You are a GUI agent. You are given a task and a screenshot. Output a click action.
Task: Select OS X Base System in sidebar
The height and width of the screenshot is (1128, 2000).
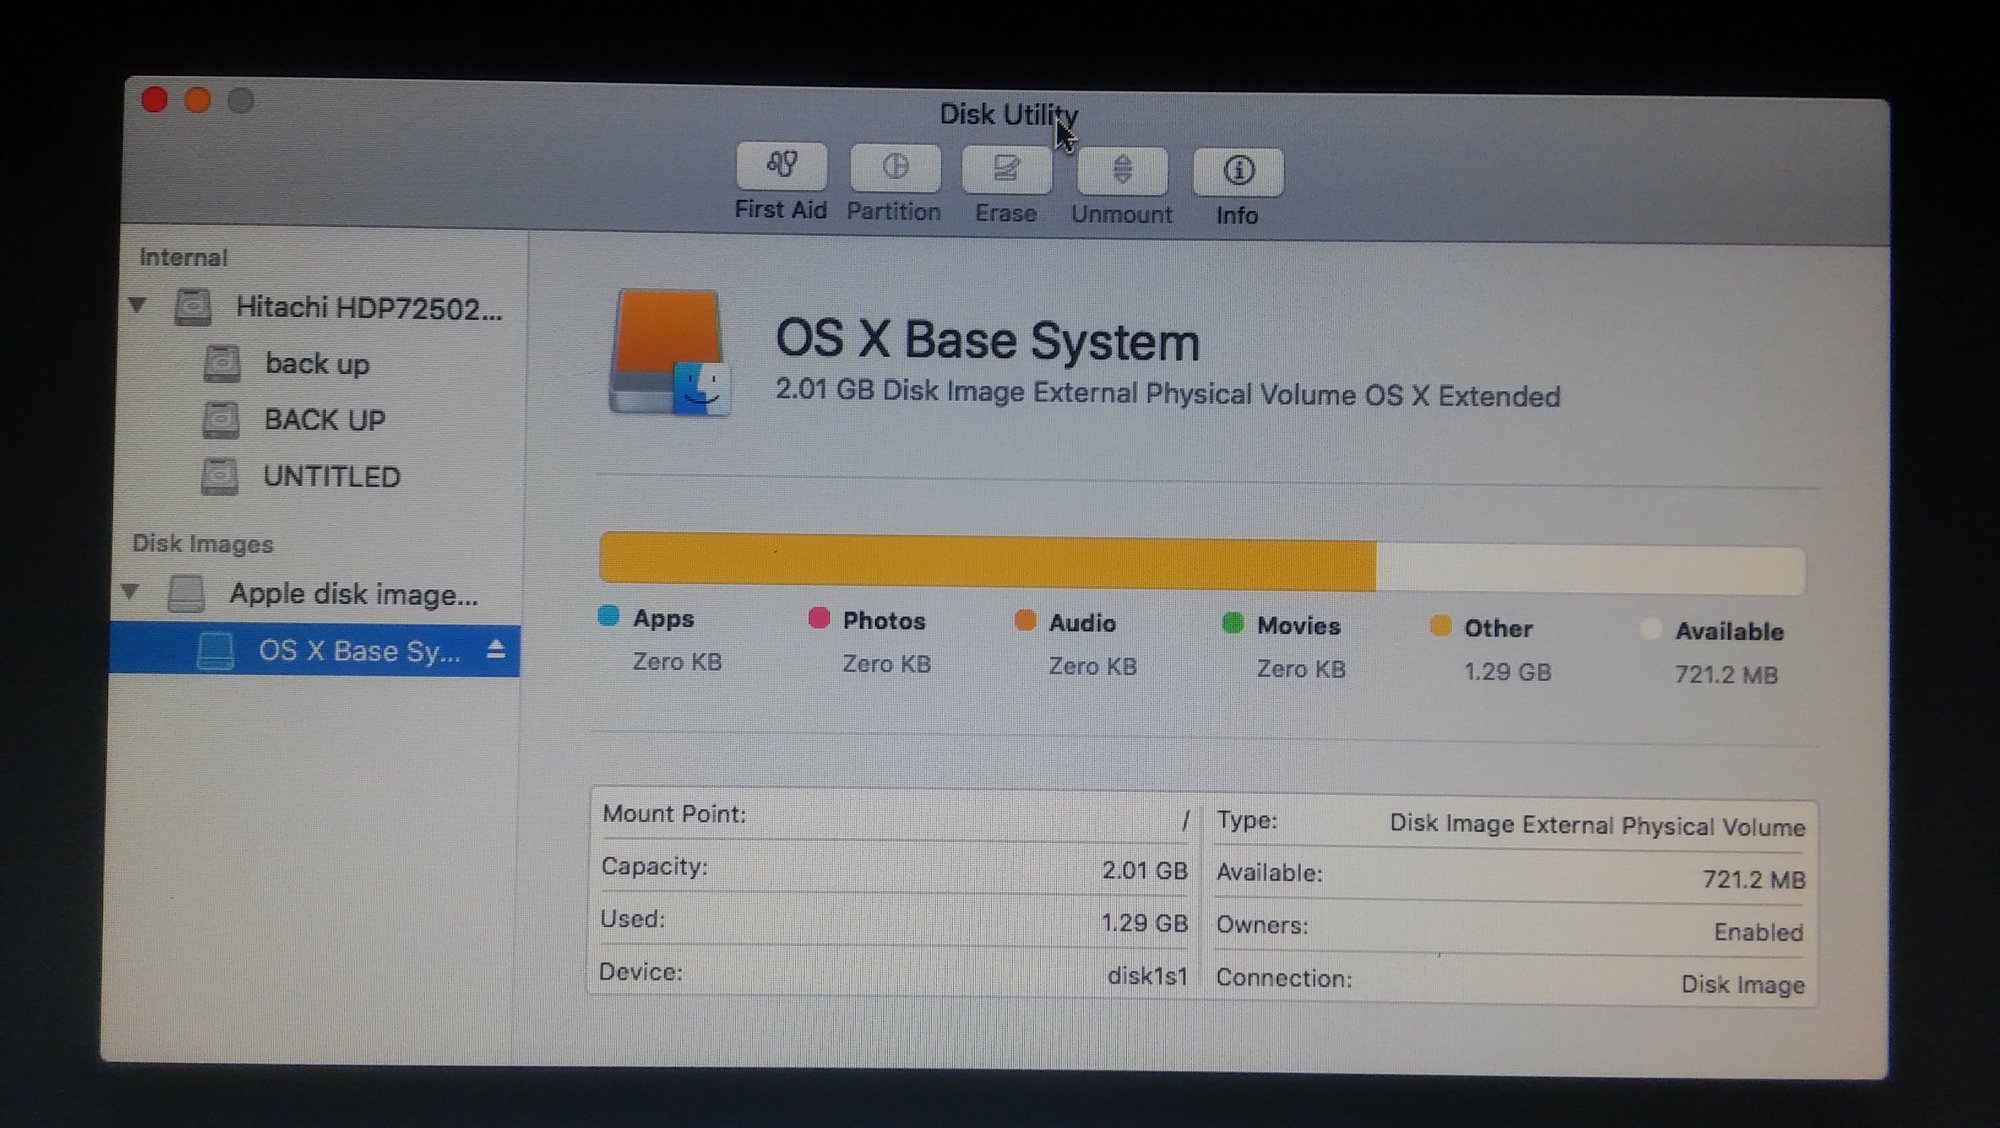[314, 650]
